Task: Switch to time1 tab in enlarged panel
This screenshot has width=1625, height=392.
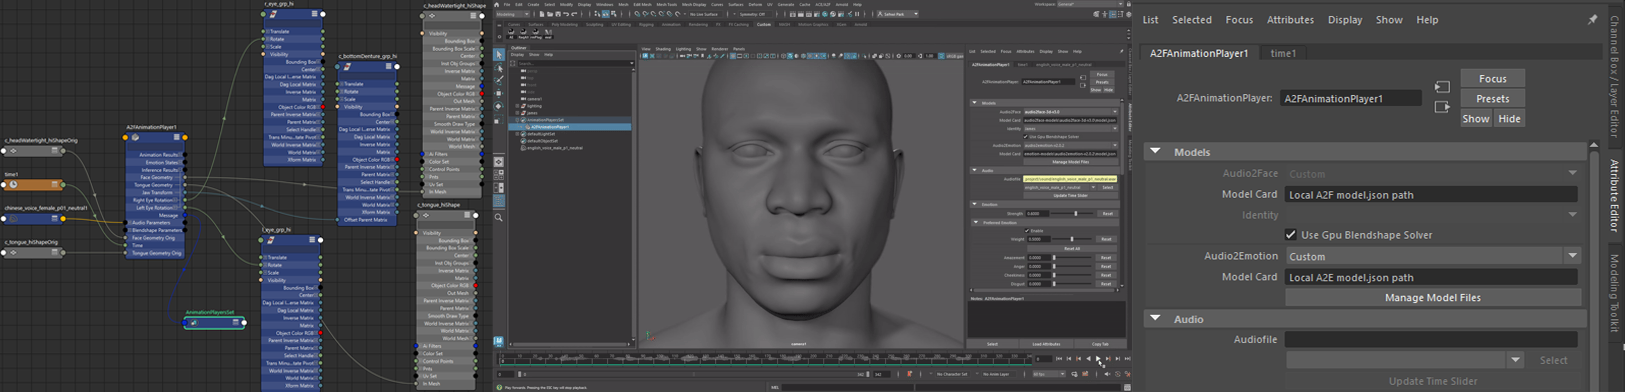Action: [x=1283, y=53]
